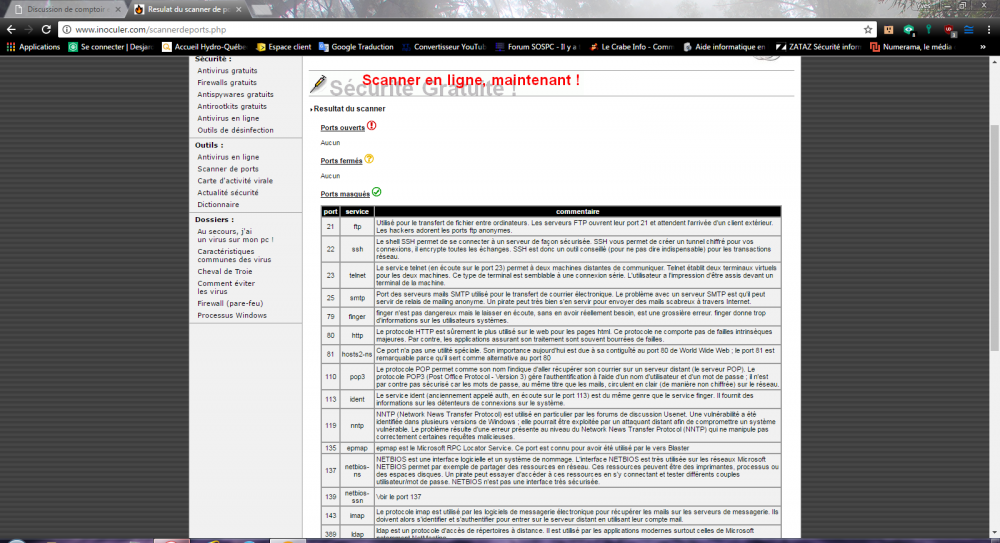Viewport: 1000px width, 543px height.
Task: Open the Applications bookmarks shortcut
Action: pyautogui.click(x=33, y=47)
